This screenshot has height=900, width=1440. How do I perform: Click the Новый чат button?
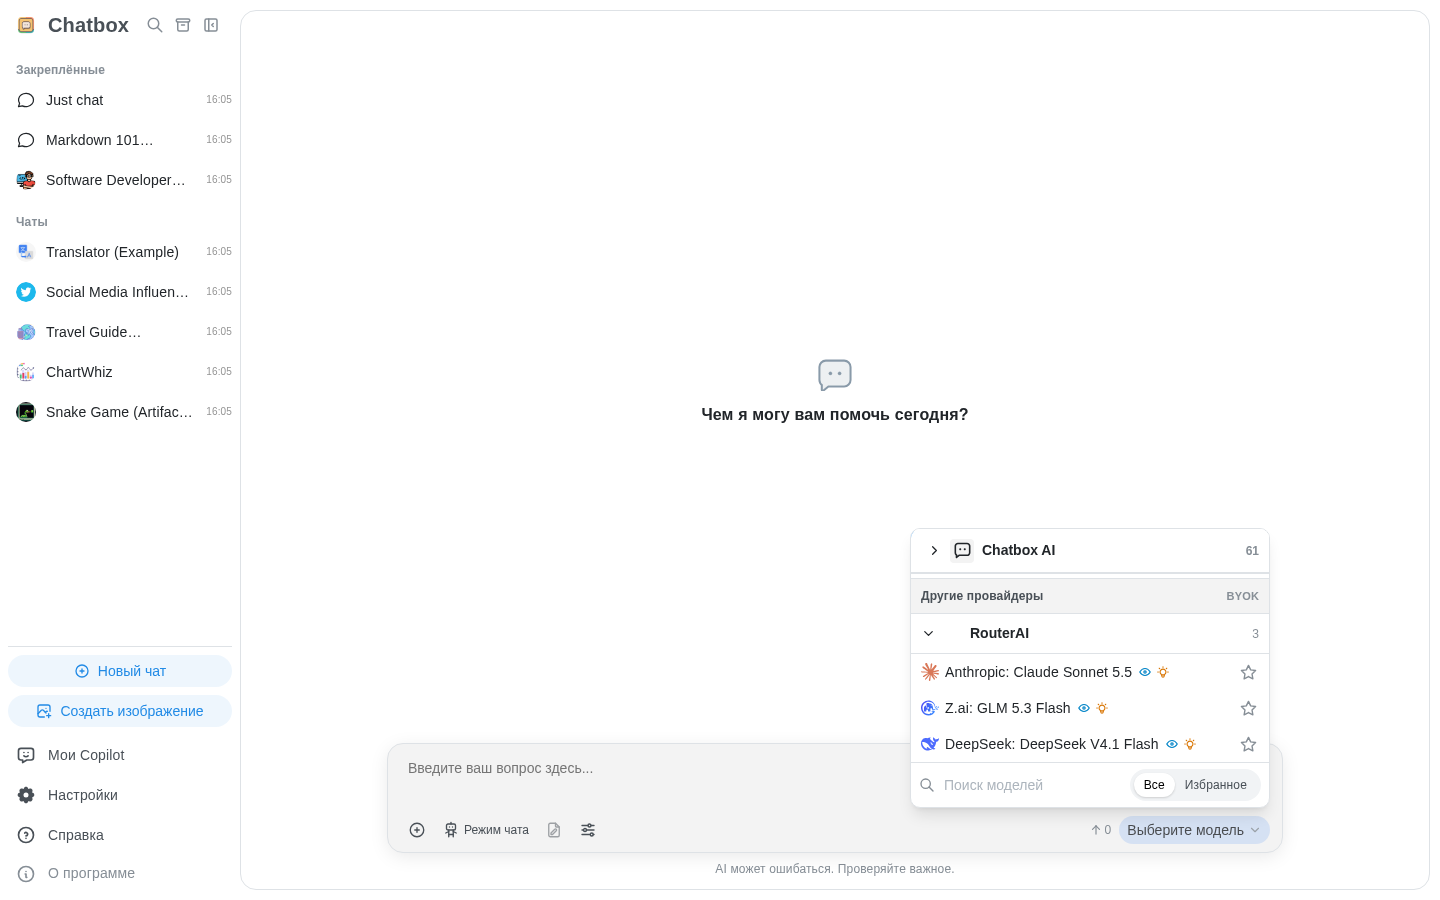coord(120,671)
